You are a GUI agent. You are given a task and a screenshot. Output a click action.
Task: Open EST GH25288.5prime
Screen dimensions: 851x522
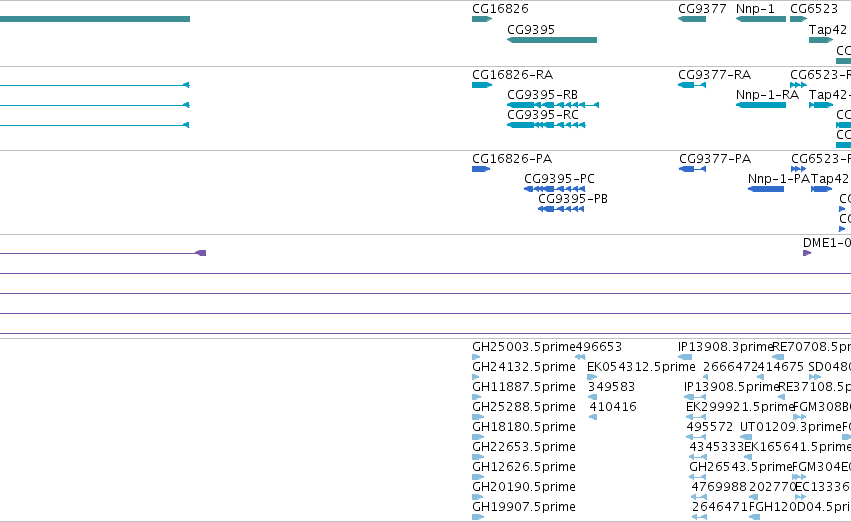click(x=524, y=407)
